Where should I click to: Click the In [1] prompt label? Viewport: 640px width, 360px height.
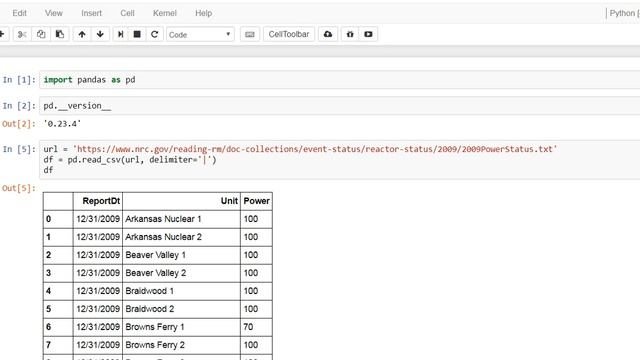[19, 80]
